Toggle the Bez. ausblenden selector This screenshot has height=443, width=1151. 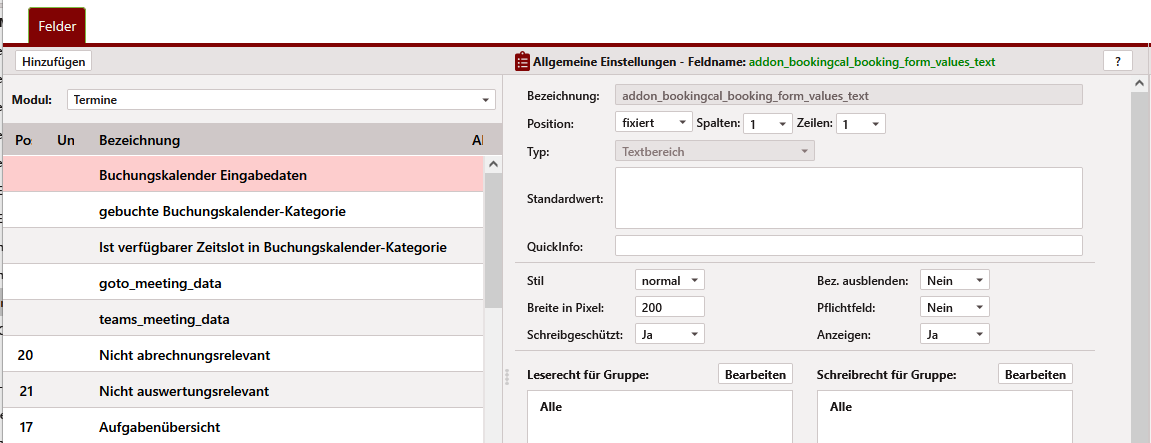point(954,281)
